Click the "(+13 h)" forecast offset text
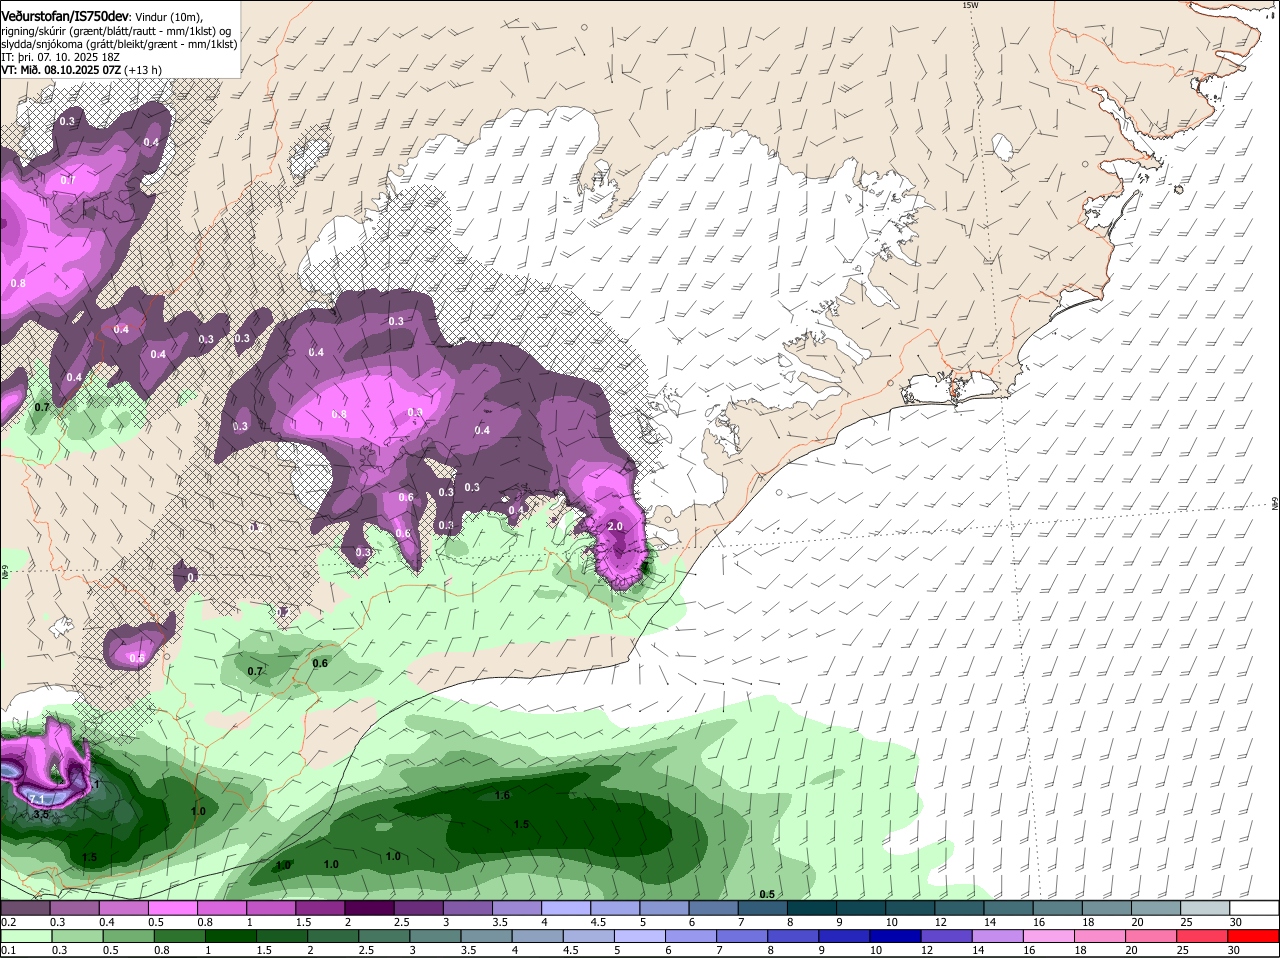 tap(144, 70)
